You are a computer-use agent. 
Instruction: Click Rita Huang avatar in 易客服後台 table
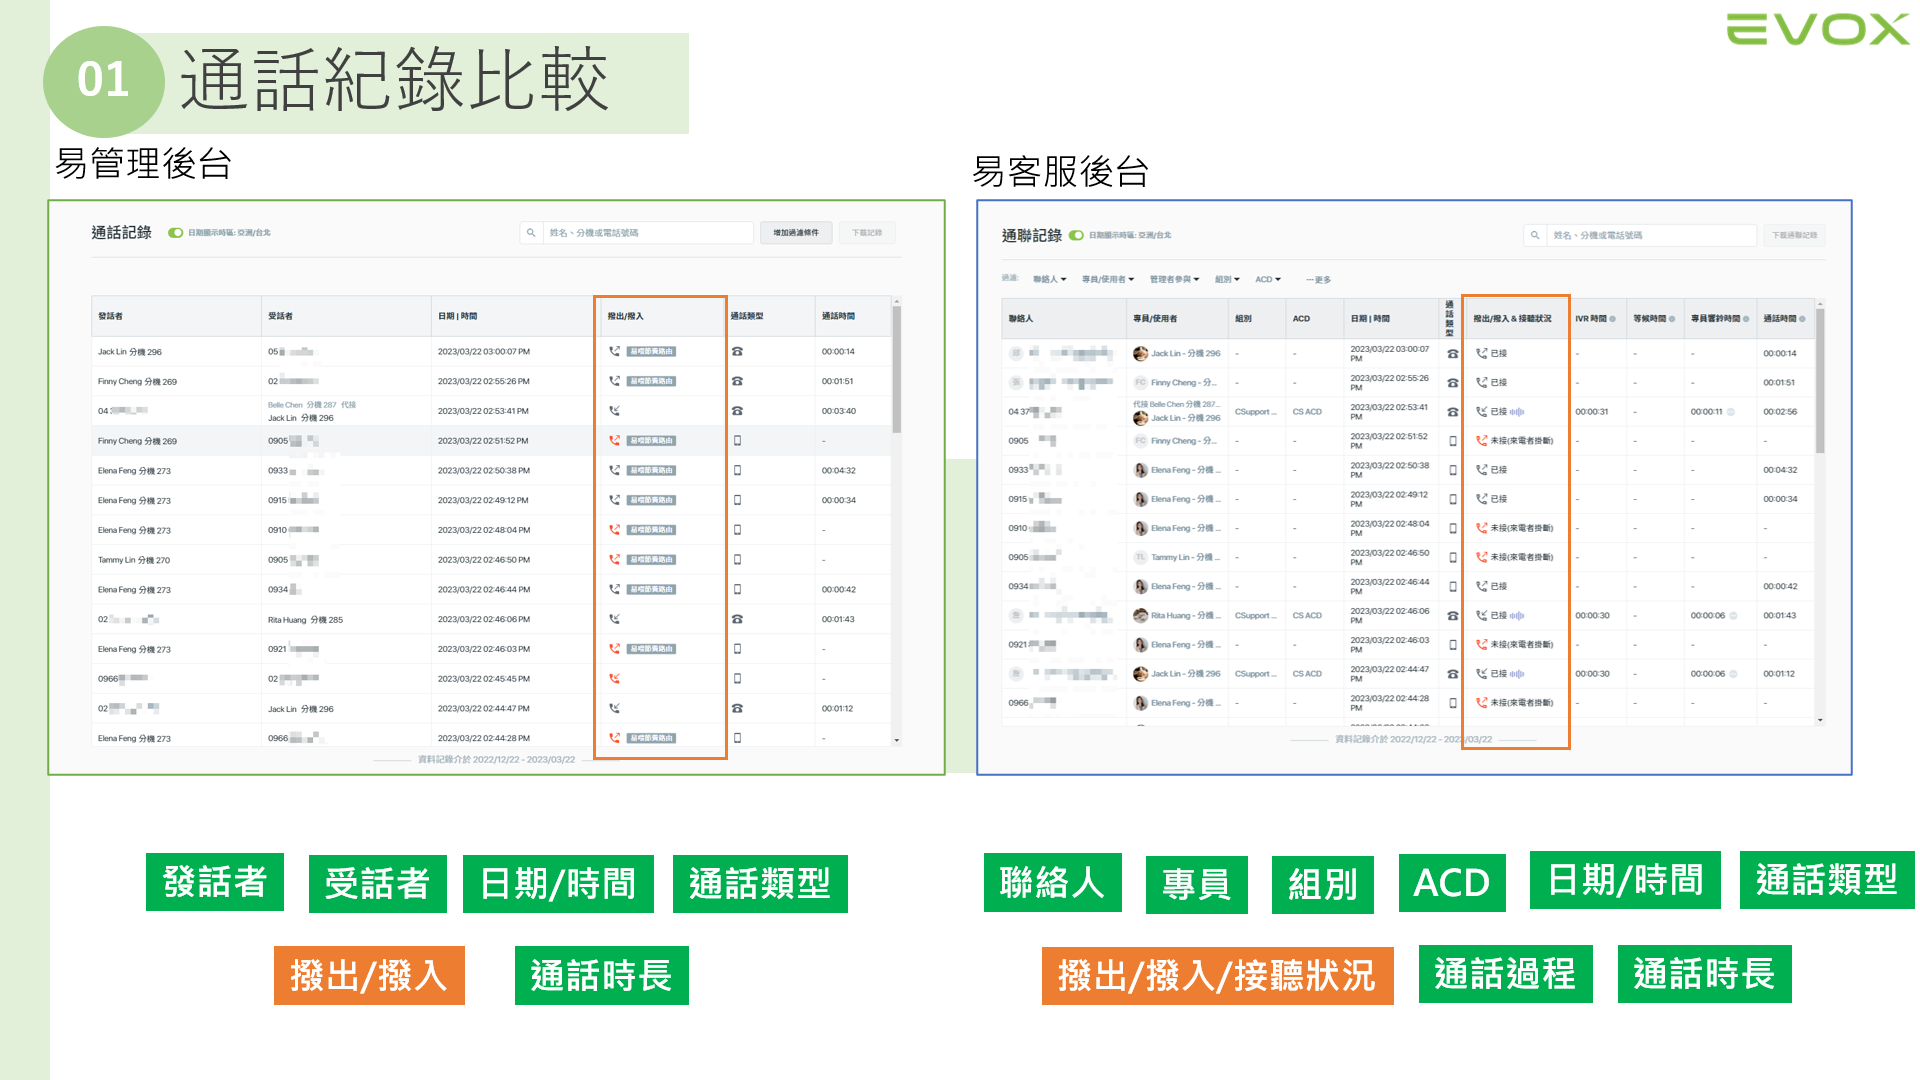1140,615
